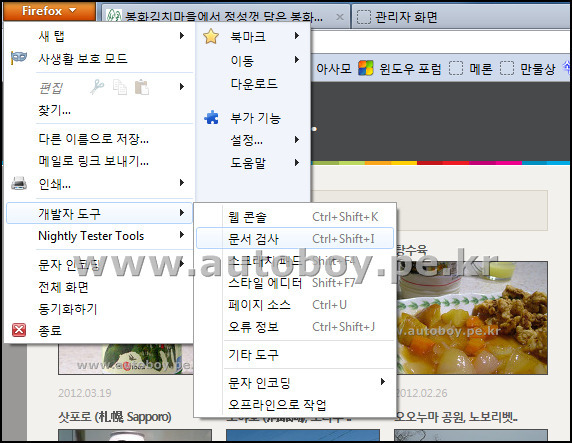The height and width of the screenshot is (443, 572).
Task: Click the 2012.03.19 date text
Action: click(x=85, y=393)
